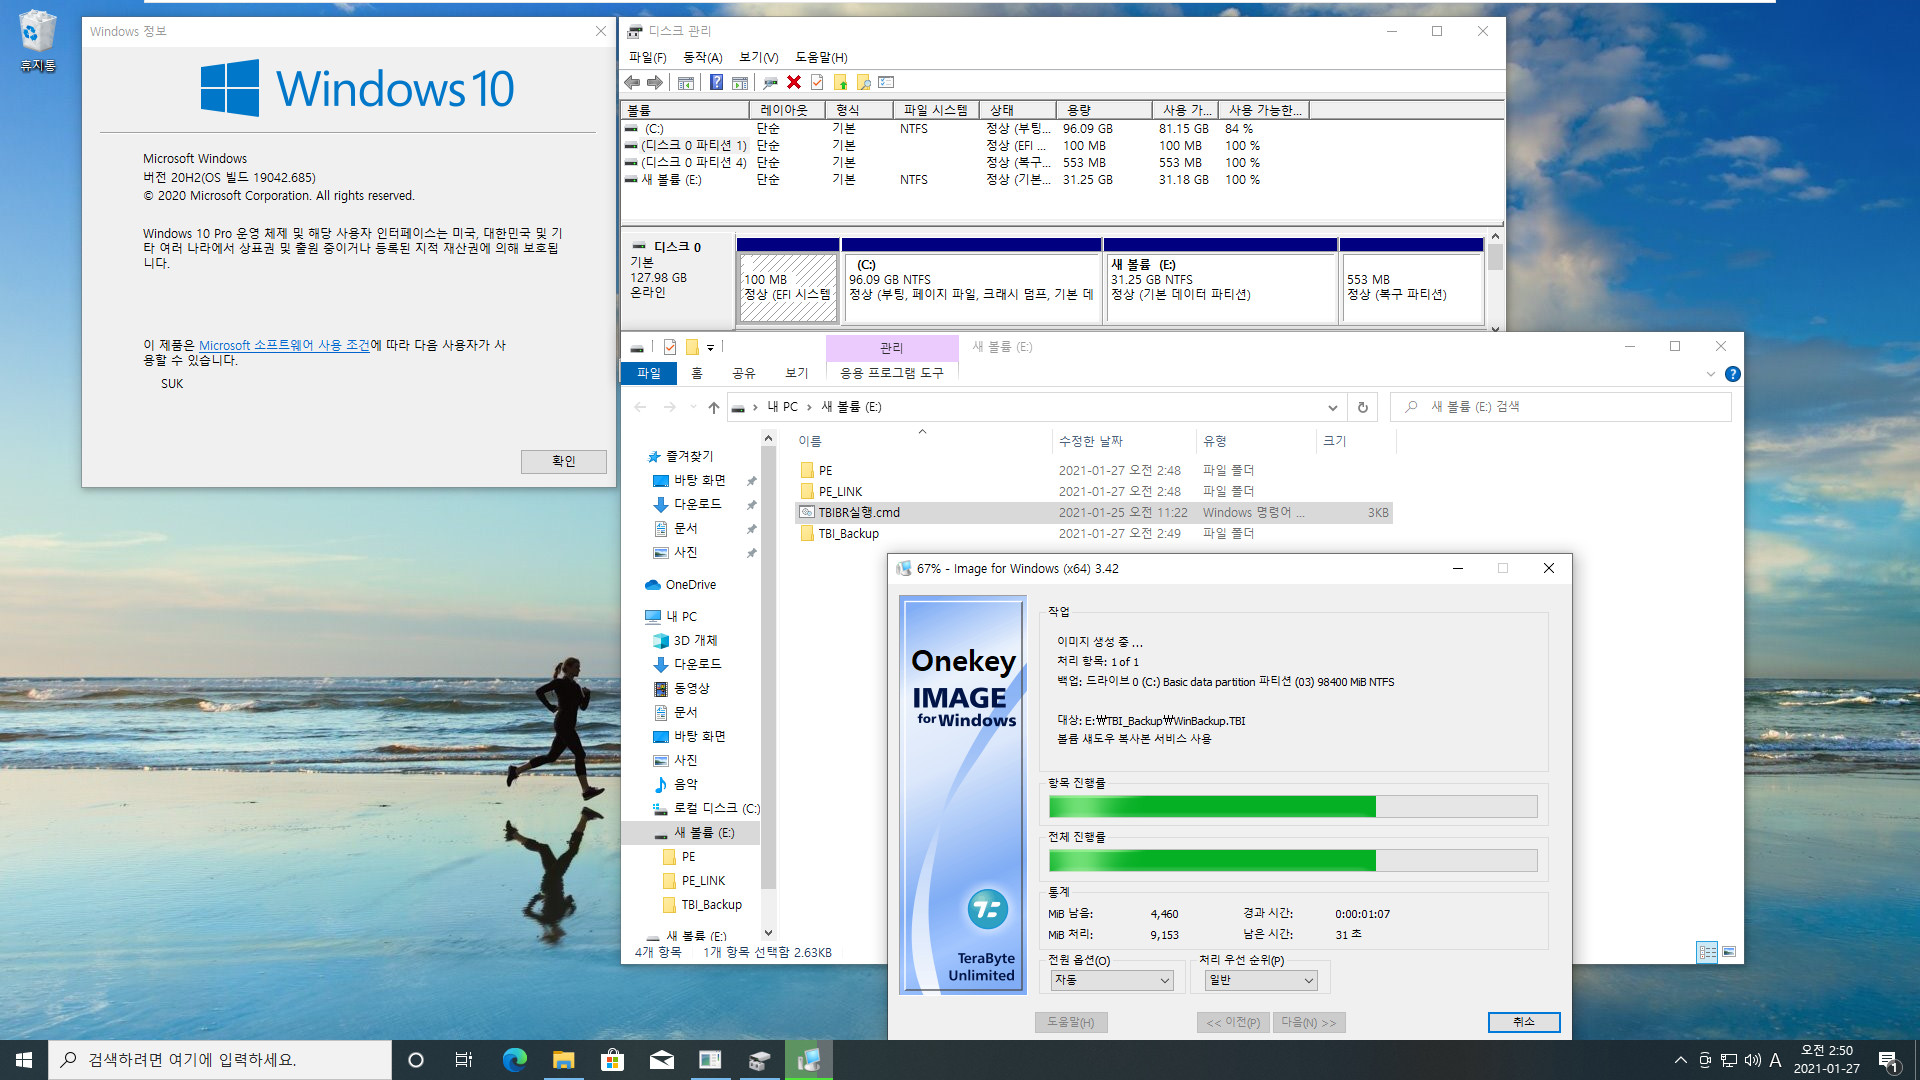Click the 항목 진행률 progress bar
Viewport: 1920px width, 1080px height.
pyautogui.click(x=1293, y=807)
